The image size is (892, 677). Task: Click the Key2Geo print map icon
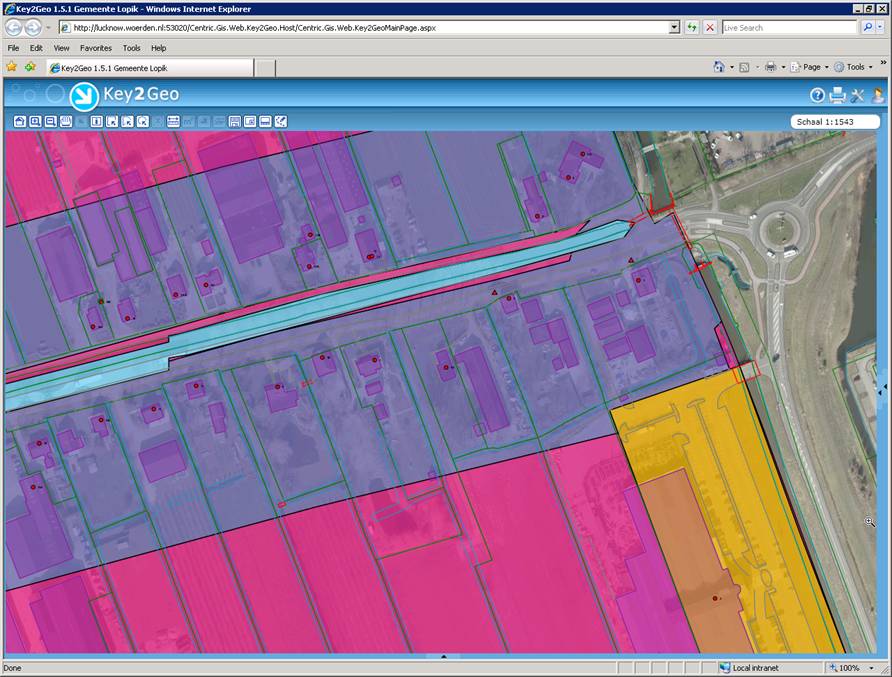point(837,96)
